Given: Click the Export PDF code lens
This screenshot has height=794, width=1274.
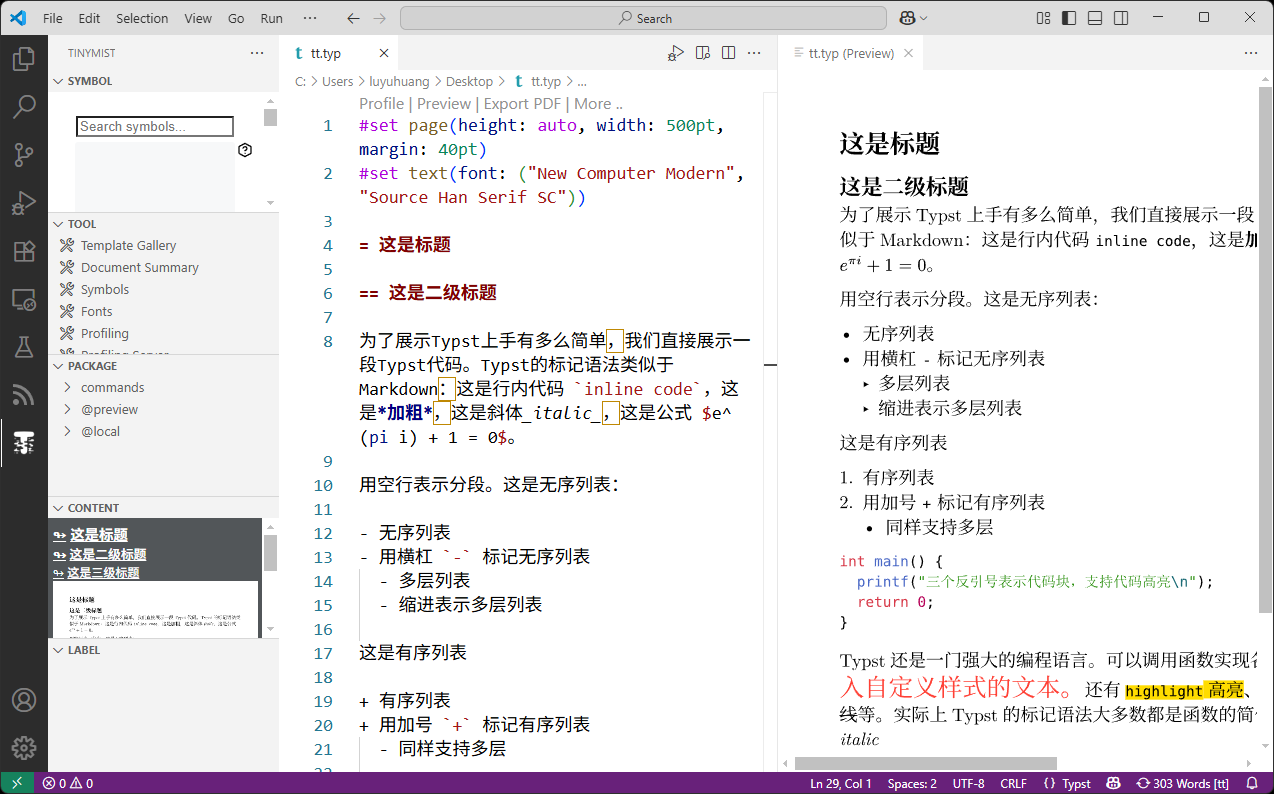Looking at the screenshot, I should 522,104.
